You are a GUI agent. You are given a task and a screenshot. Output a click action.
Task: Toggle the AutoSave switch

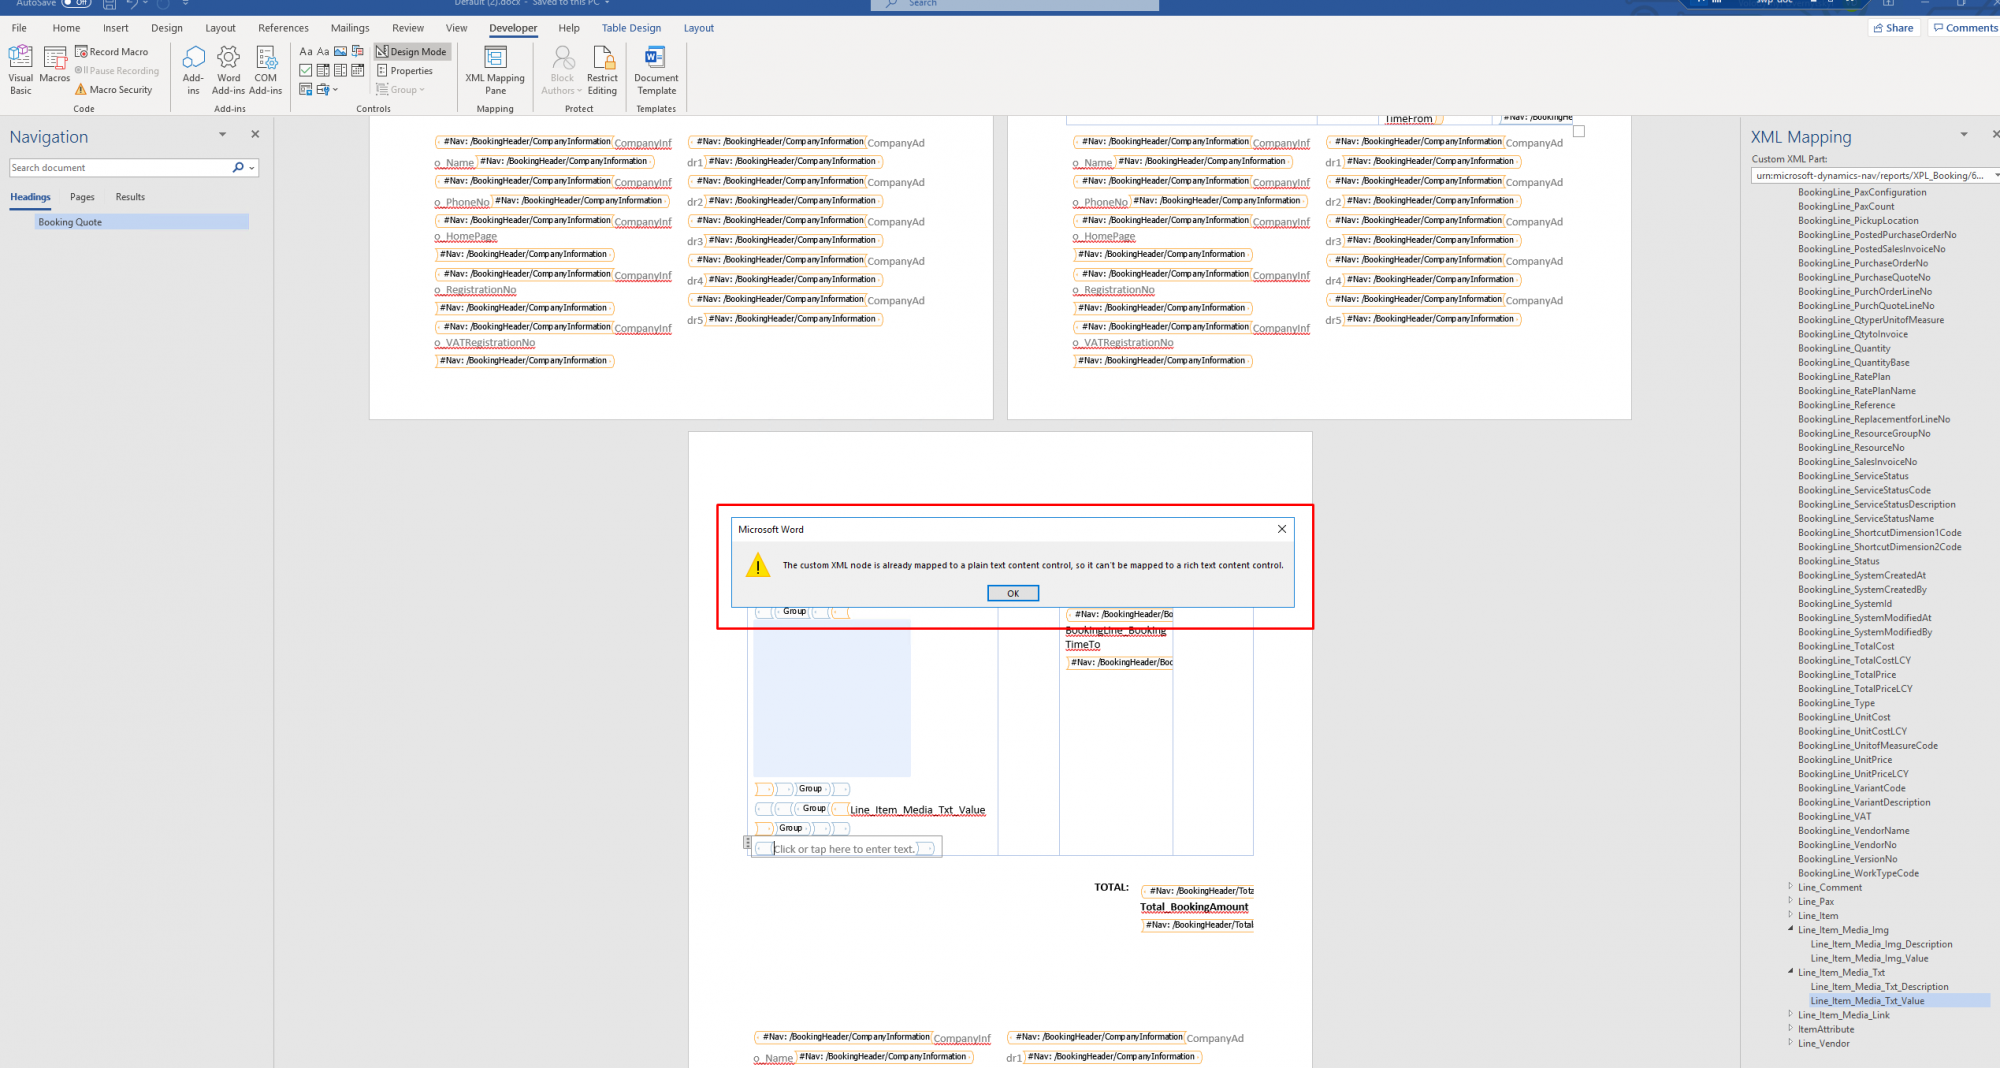(x=76, y=3)
